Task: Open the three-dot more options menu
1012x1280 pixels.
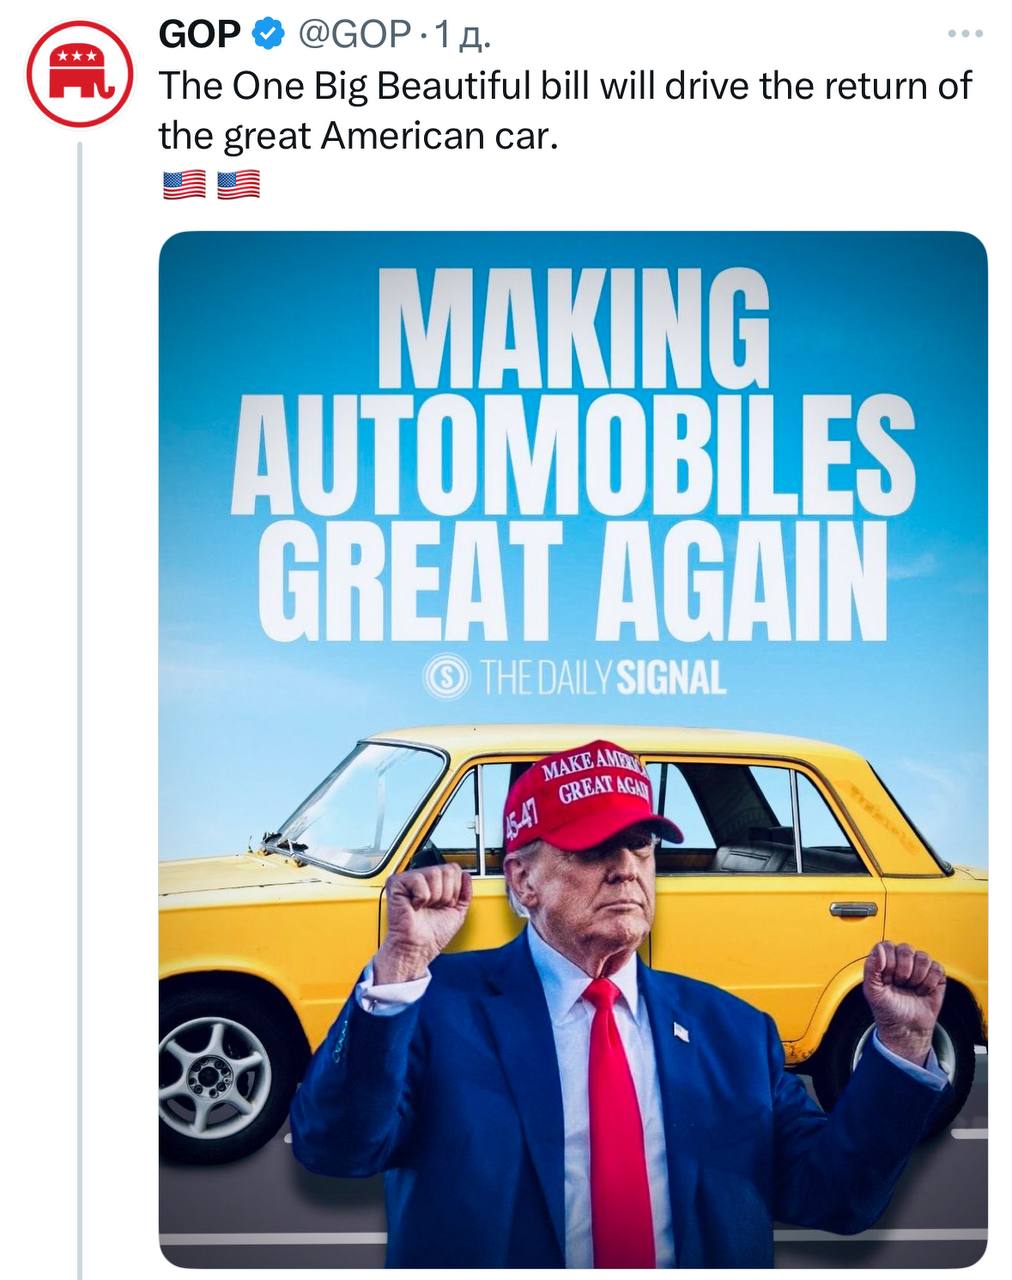Action: click(x=964, y=34)
